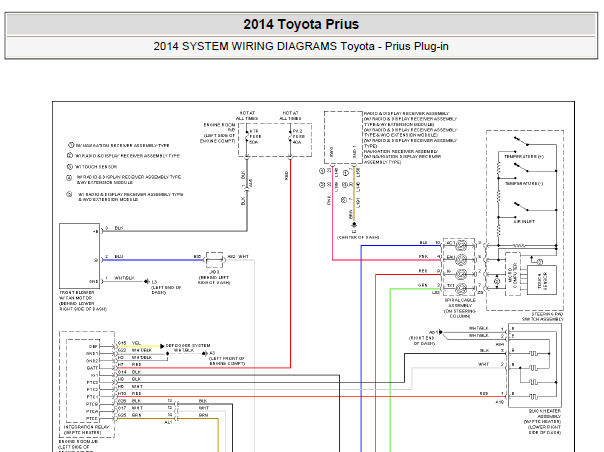Click the "TEMPERATURE (+)" switch label
Image resolution: width=604 pixels, height=452 pixels.
[524, 156]
